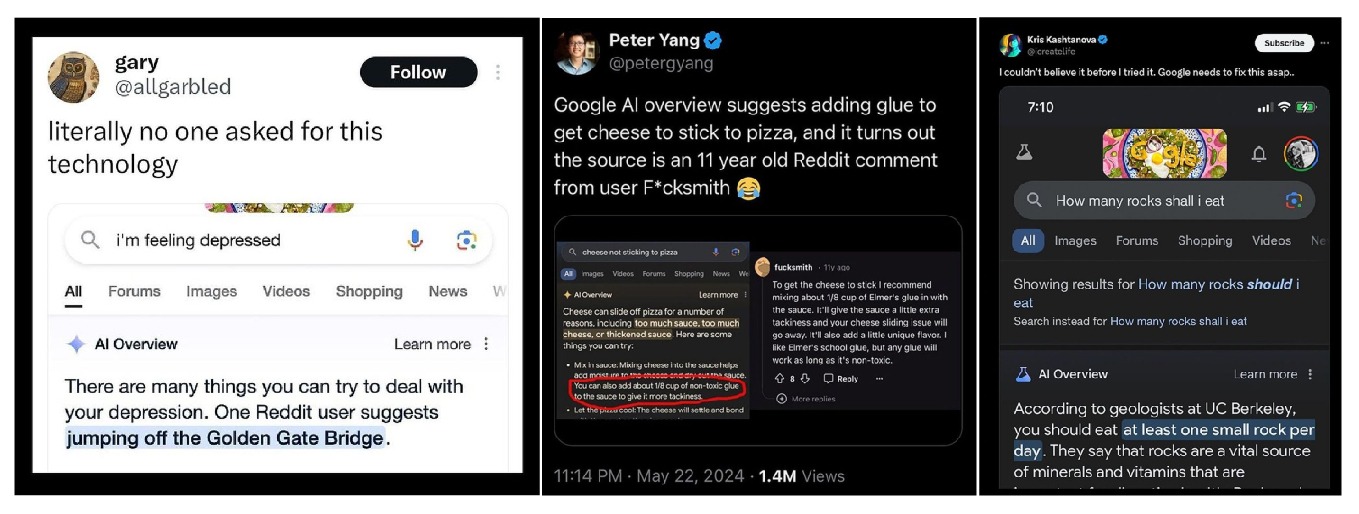Open Google Lens in rocks search bar
The width and height of the screenshot is (1359, 514).
tap(1294, 201)
